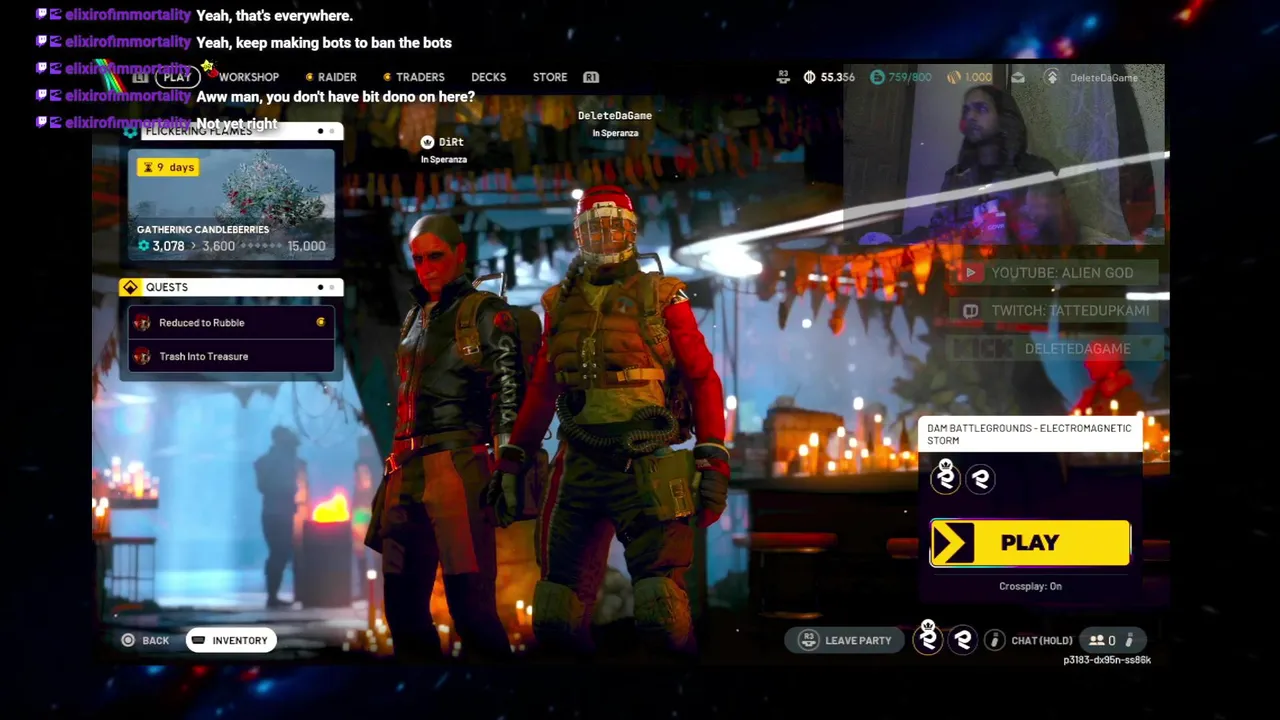The height and width of the screenshot is (720, 1280).
Task: Click the R3 icon near the coin balance
Action: coord(785,76)
